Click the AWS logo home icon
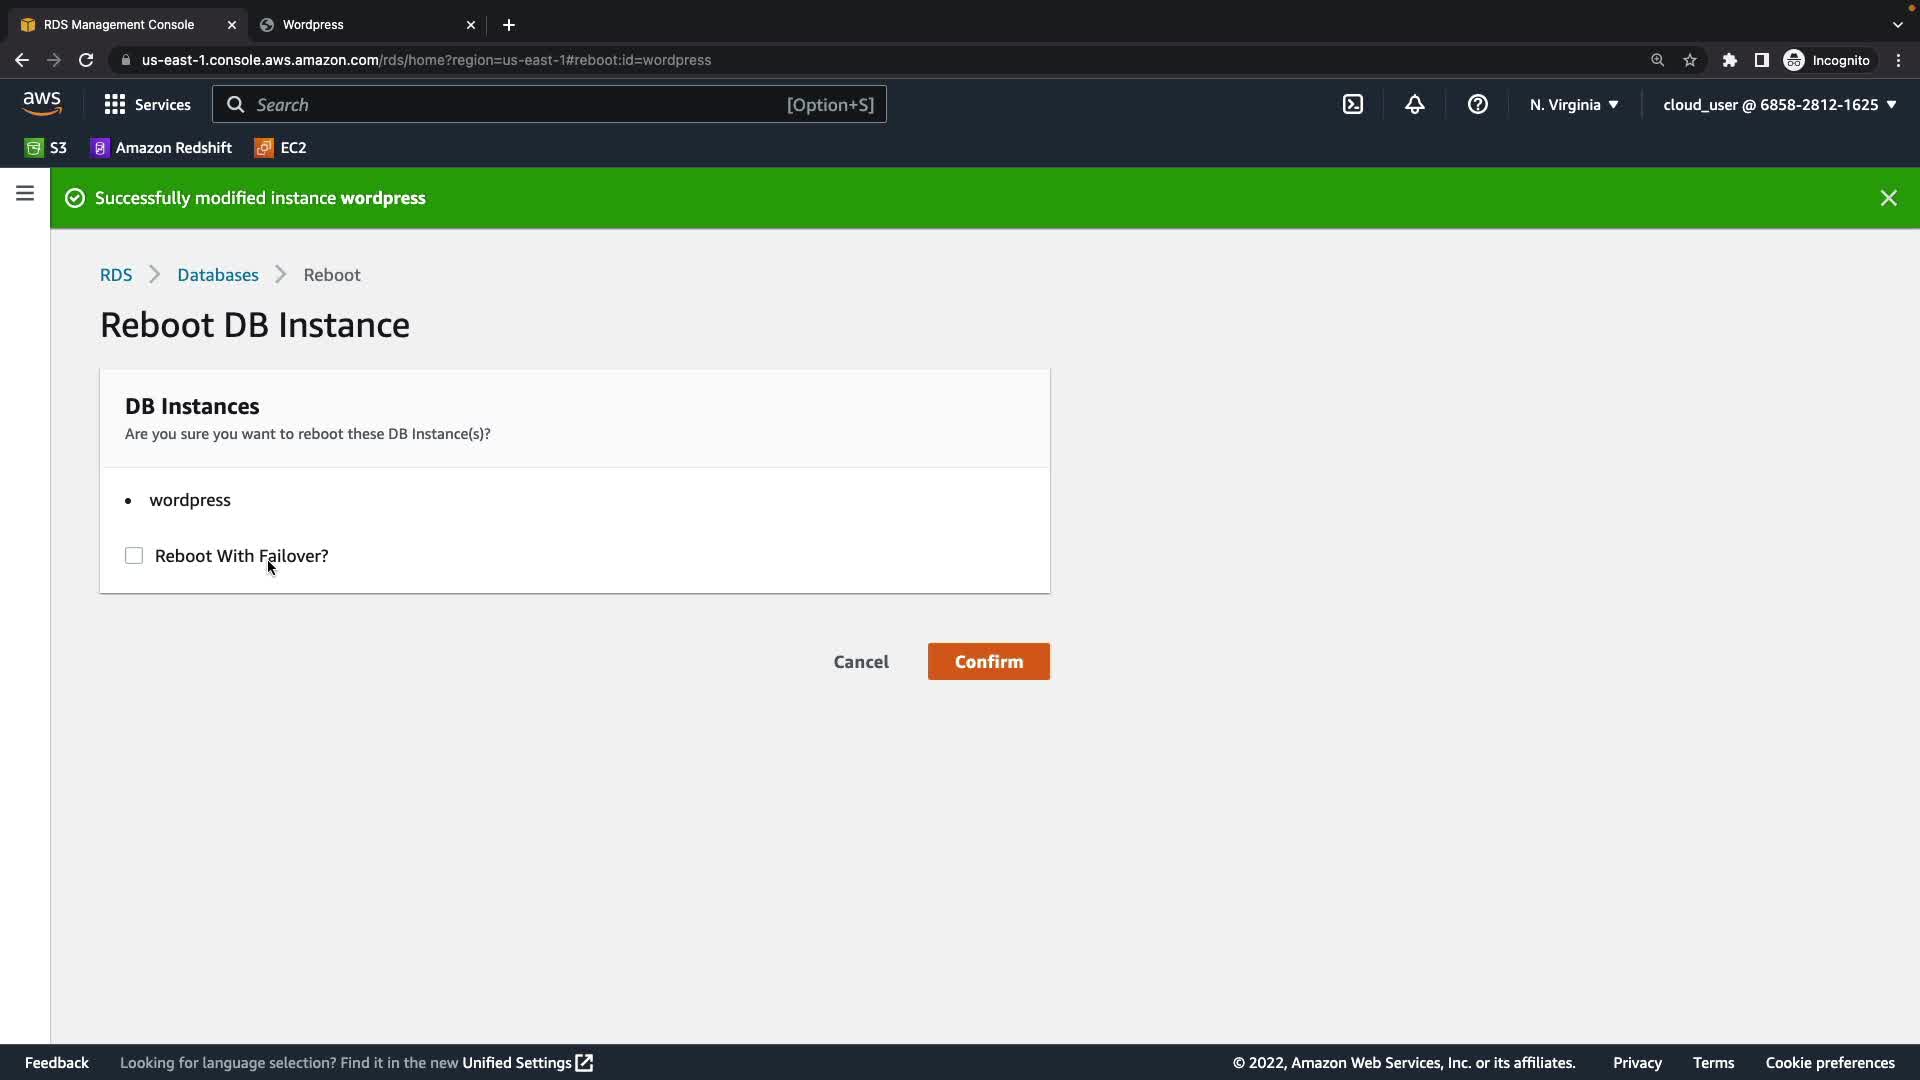 42,103
